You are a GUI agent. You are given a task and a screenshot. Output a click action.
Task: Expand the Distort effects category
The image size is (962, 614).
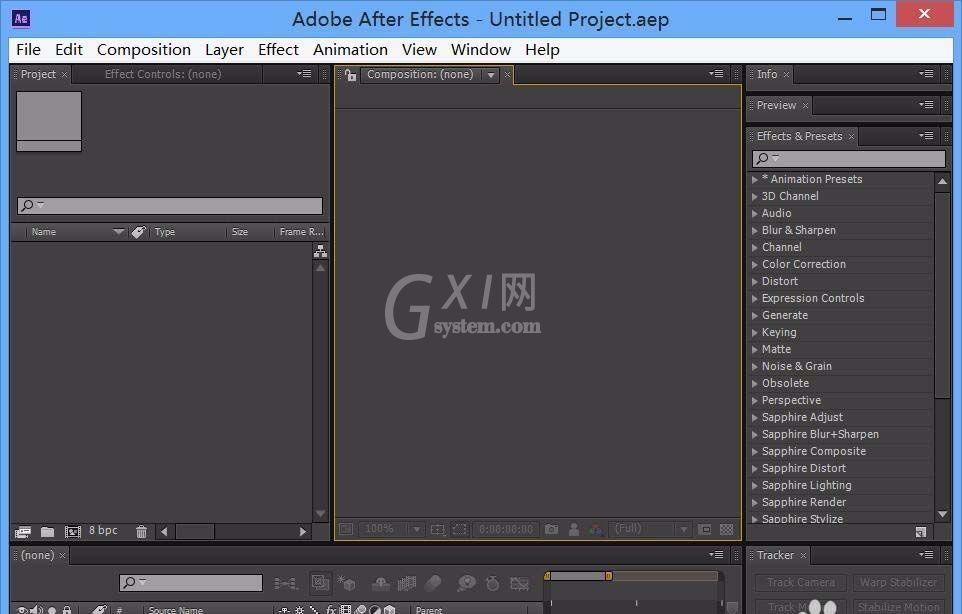[755, 282]
